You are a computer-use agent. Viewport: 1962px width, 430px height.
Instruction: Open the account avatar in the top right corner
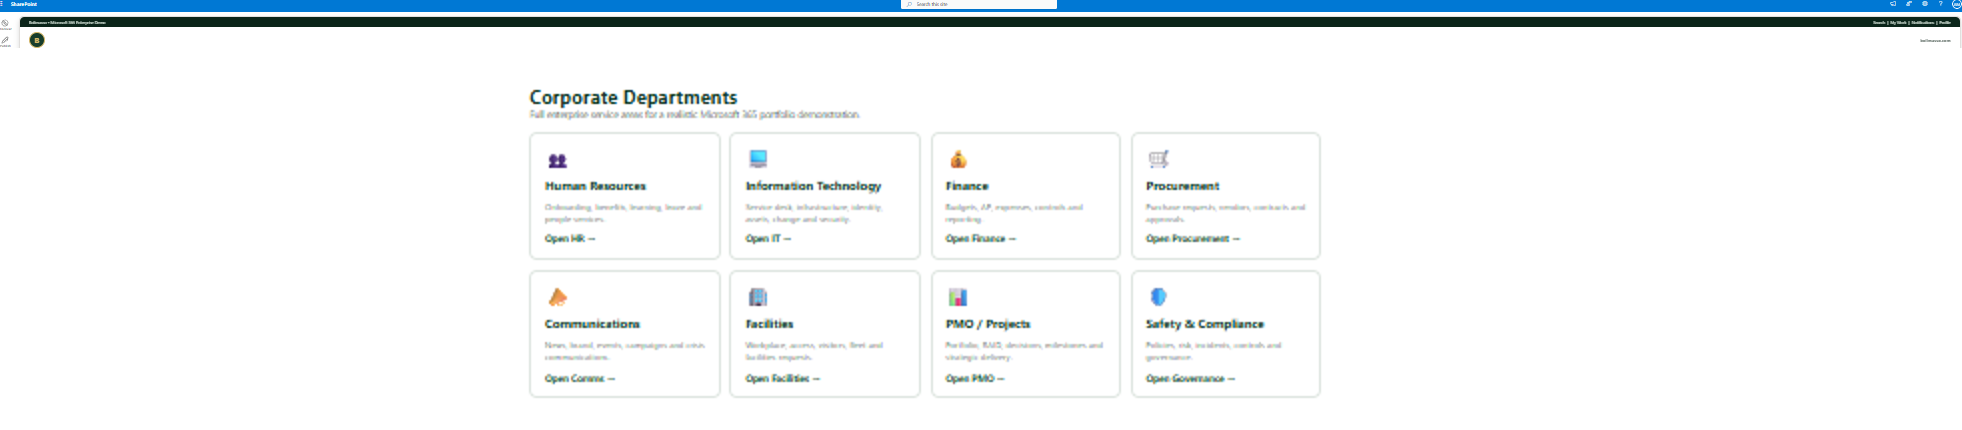[1957, 4]
